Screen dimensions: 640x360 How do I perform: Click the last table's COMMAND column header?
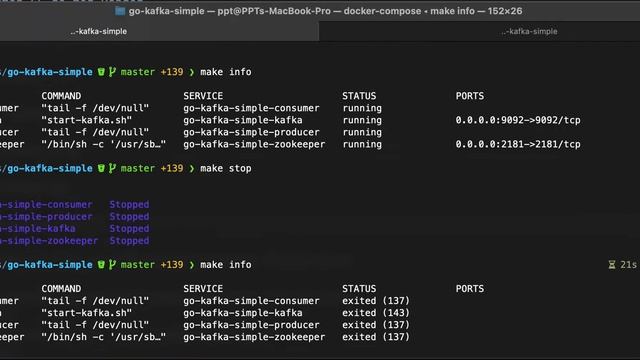(61, 289)
